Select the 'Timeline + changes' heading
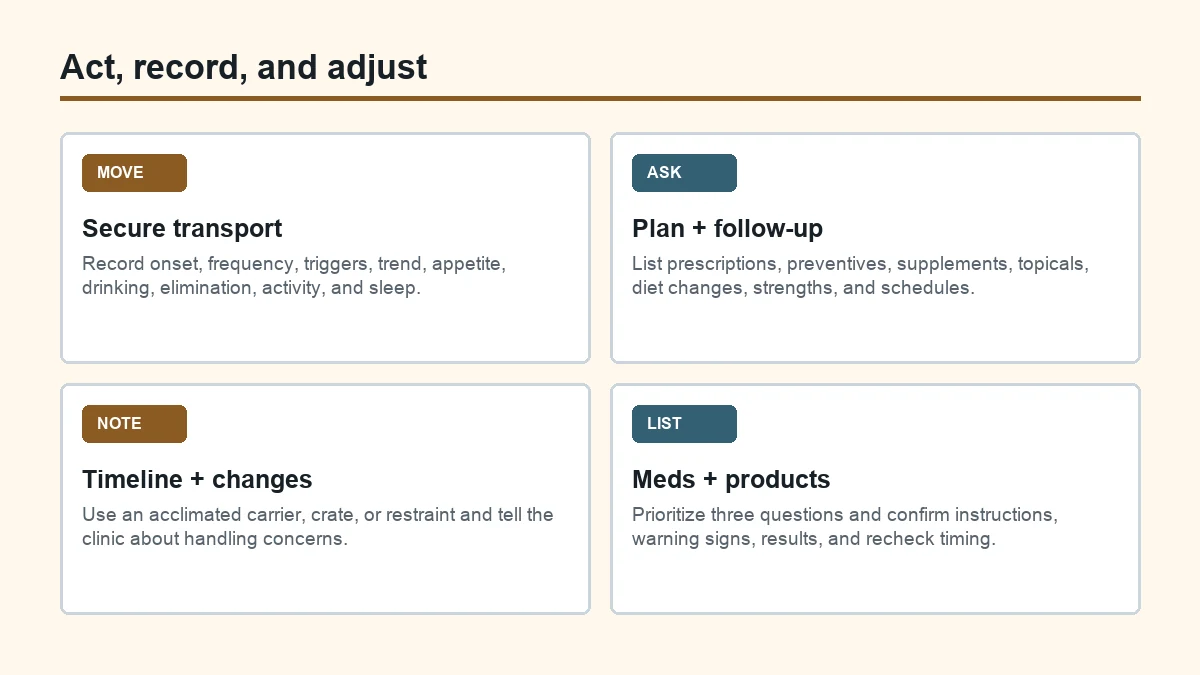This screenshot has height=675, width=1200. coord(197,480)
